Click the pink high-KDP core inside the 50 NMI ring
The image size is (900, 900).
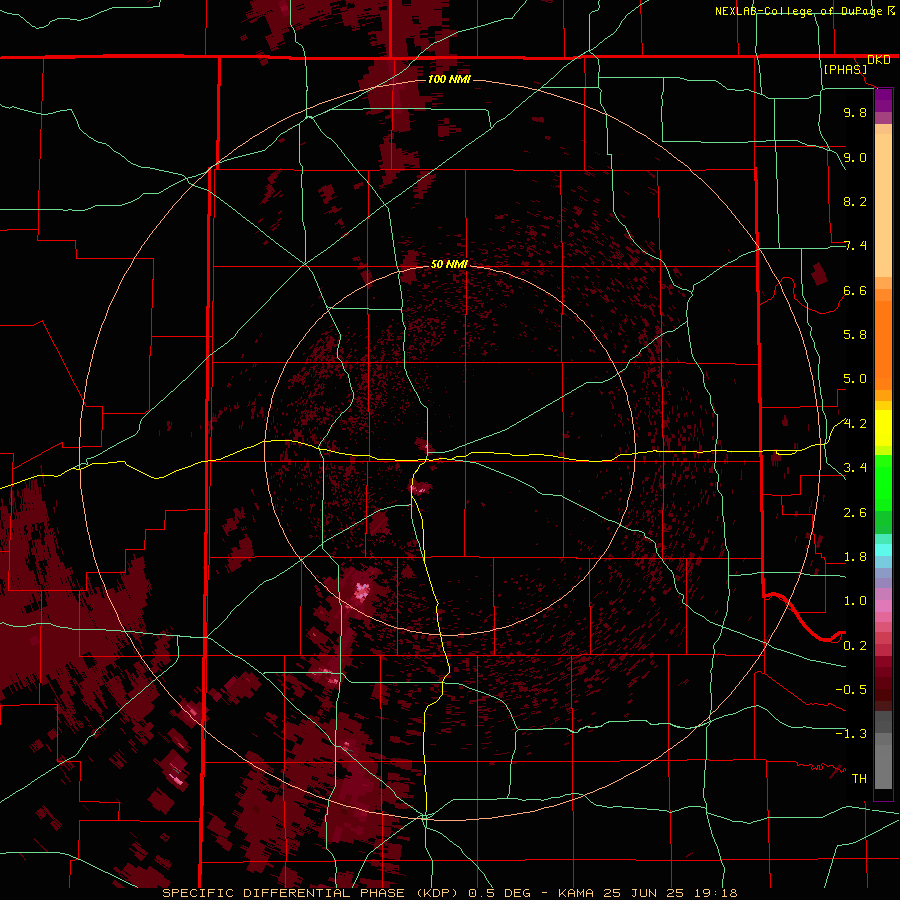(x=362, y=591)
